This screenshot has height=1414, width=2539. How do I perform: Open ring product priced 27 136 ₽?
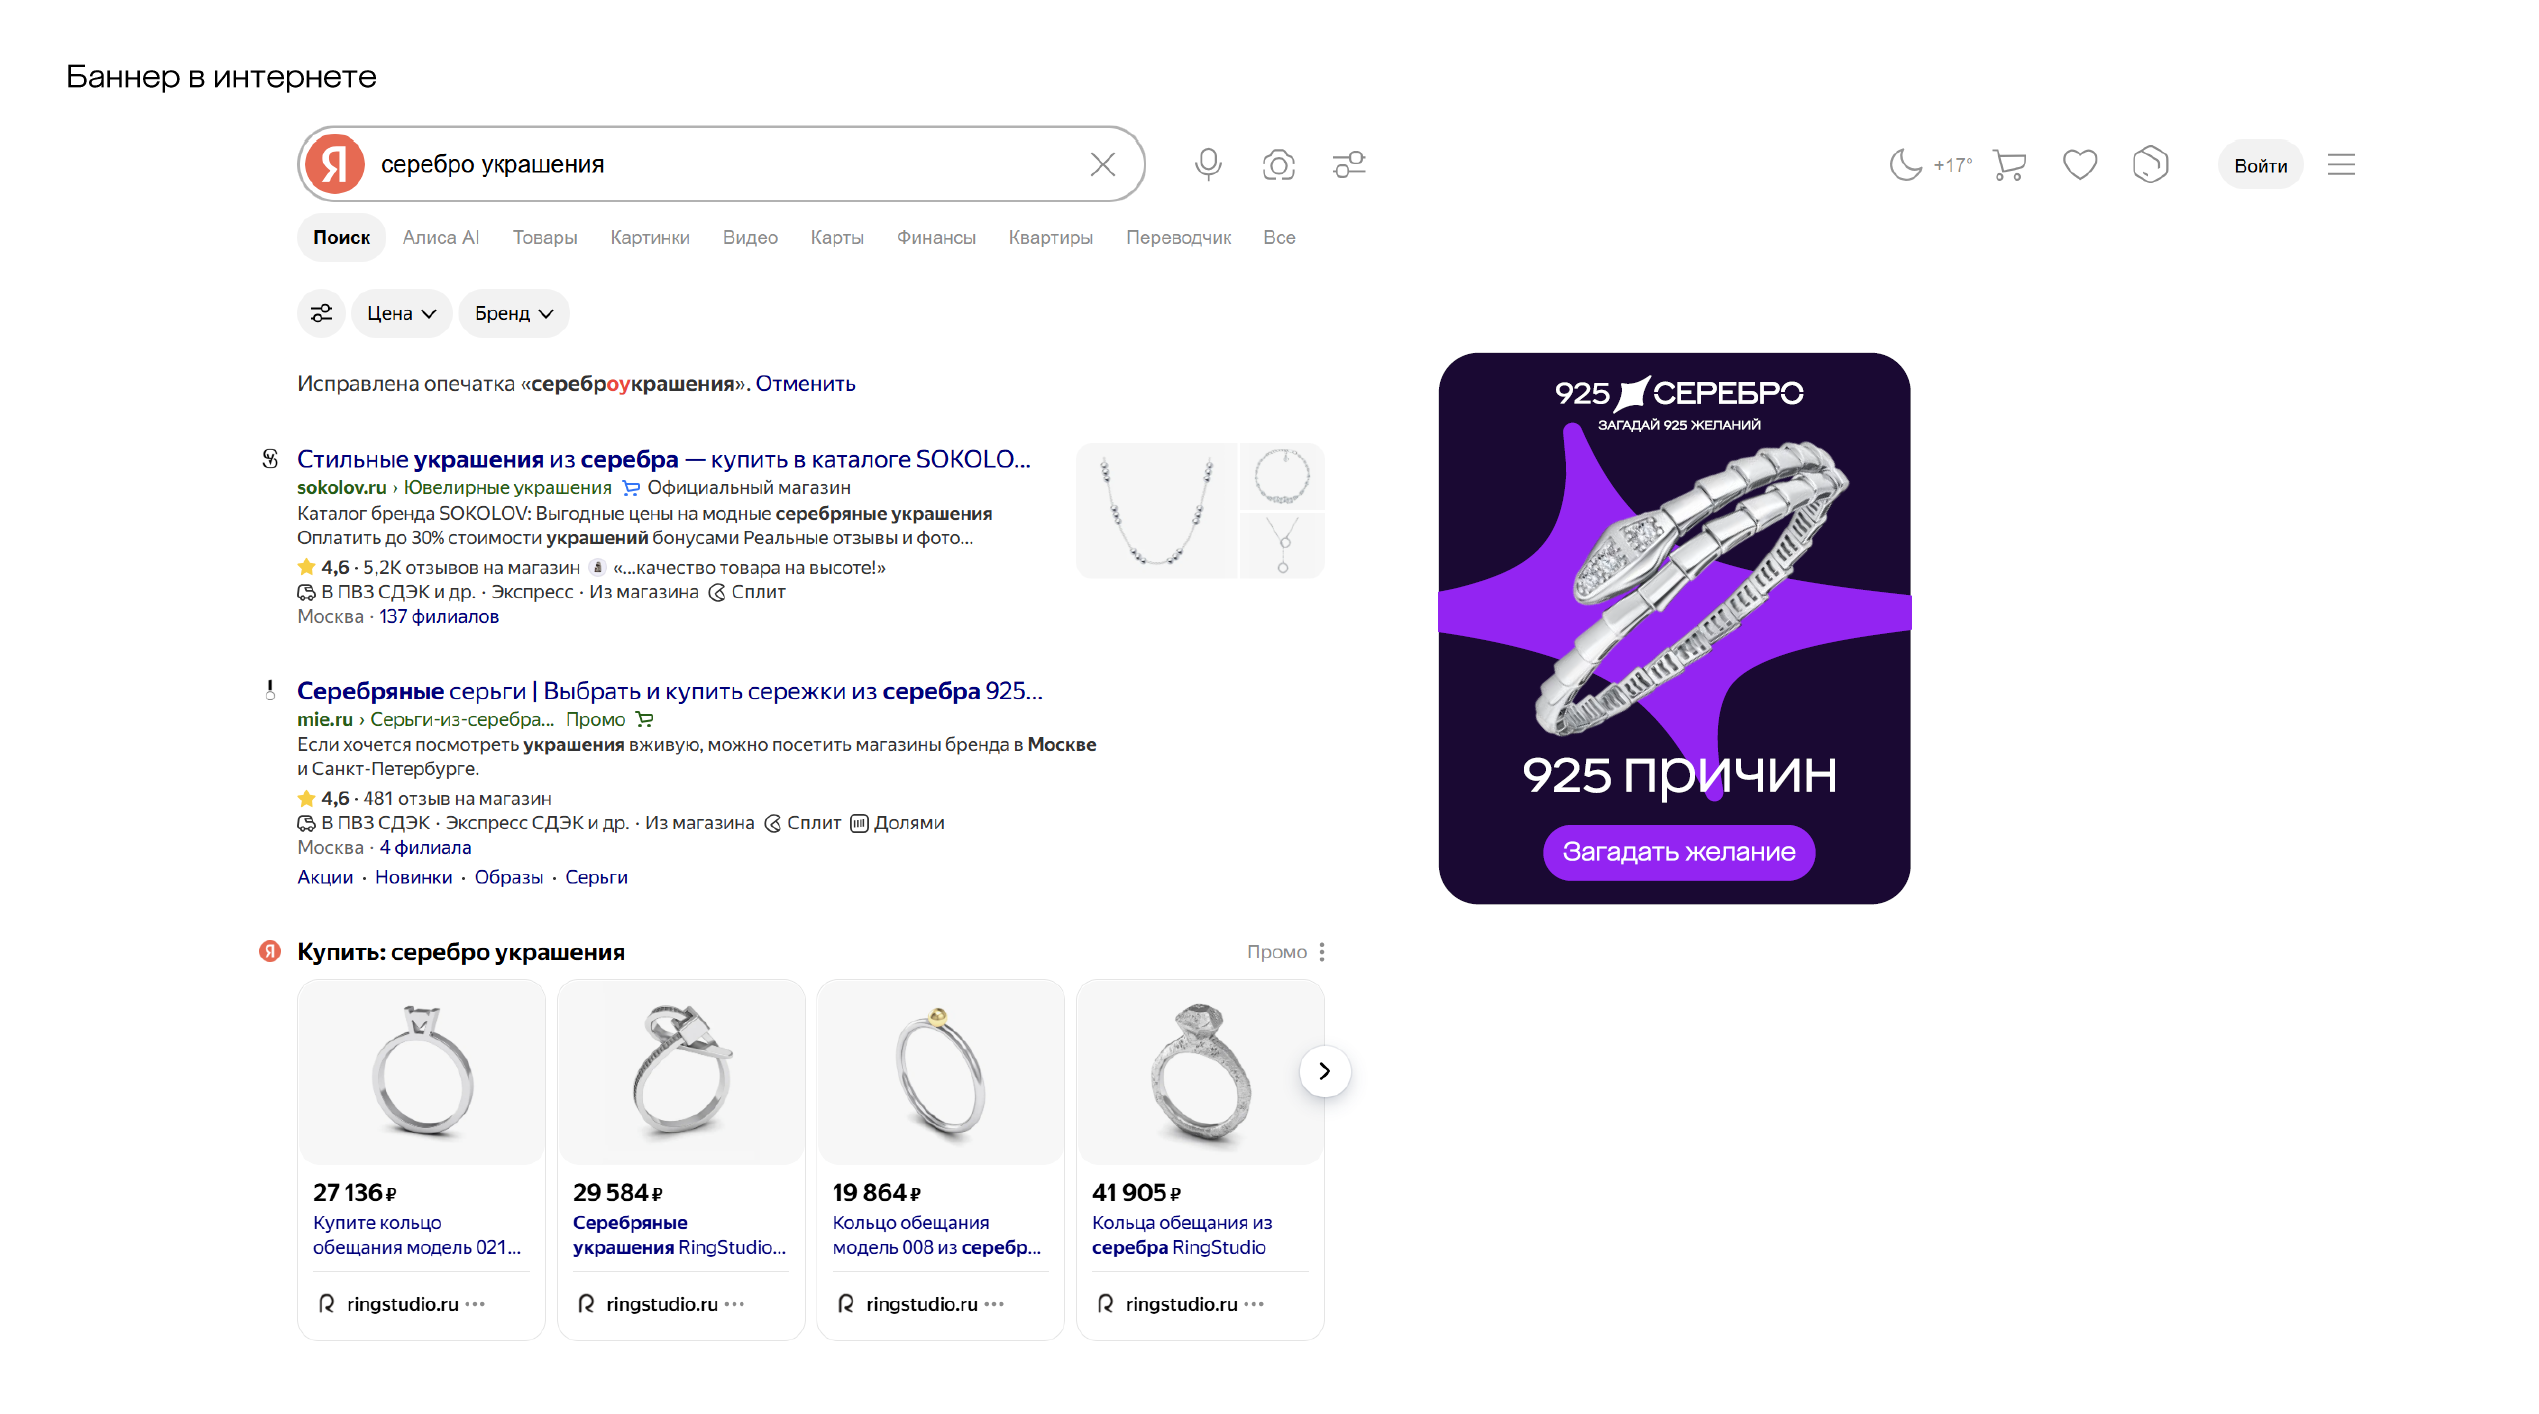click(421, 1159)
